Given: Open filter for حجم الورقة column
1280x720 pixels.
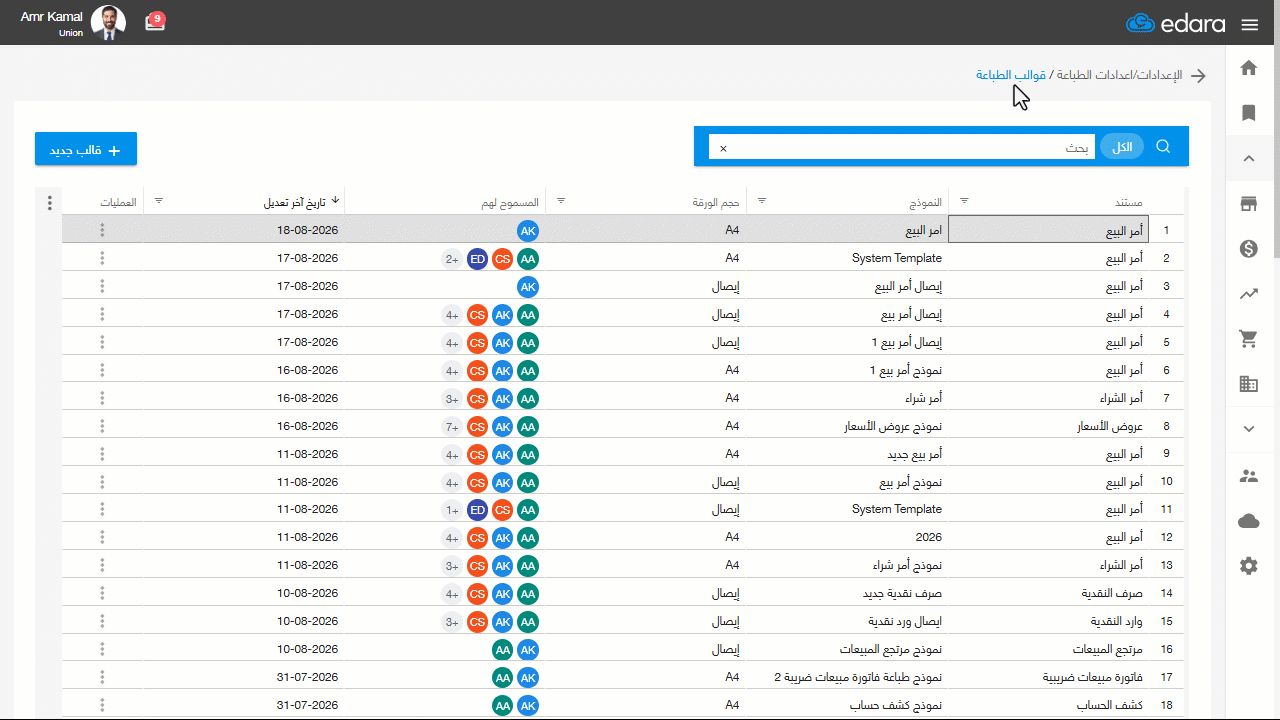Looking at the screenshot, I should pyautogui.click(x=560, y=201).
